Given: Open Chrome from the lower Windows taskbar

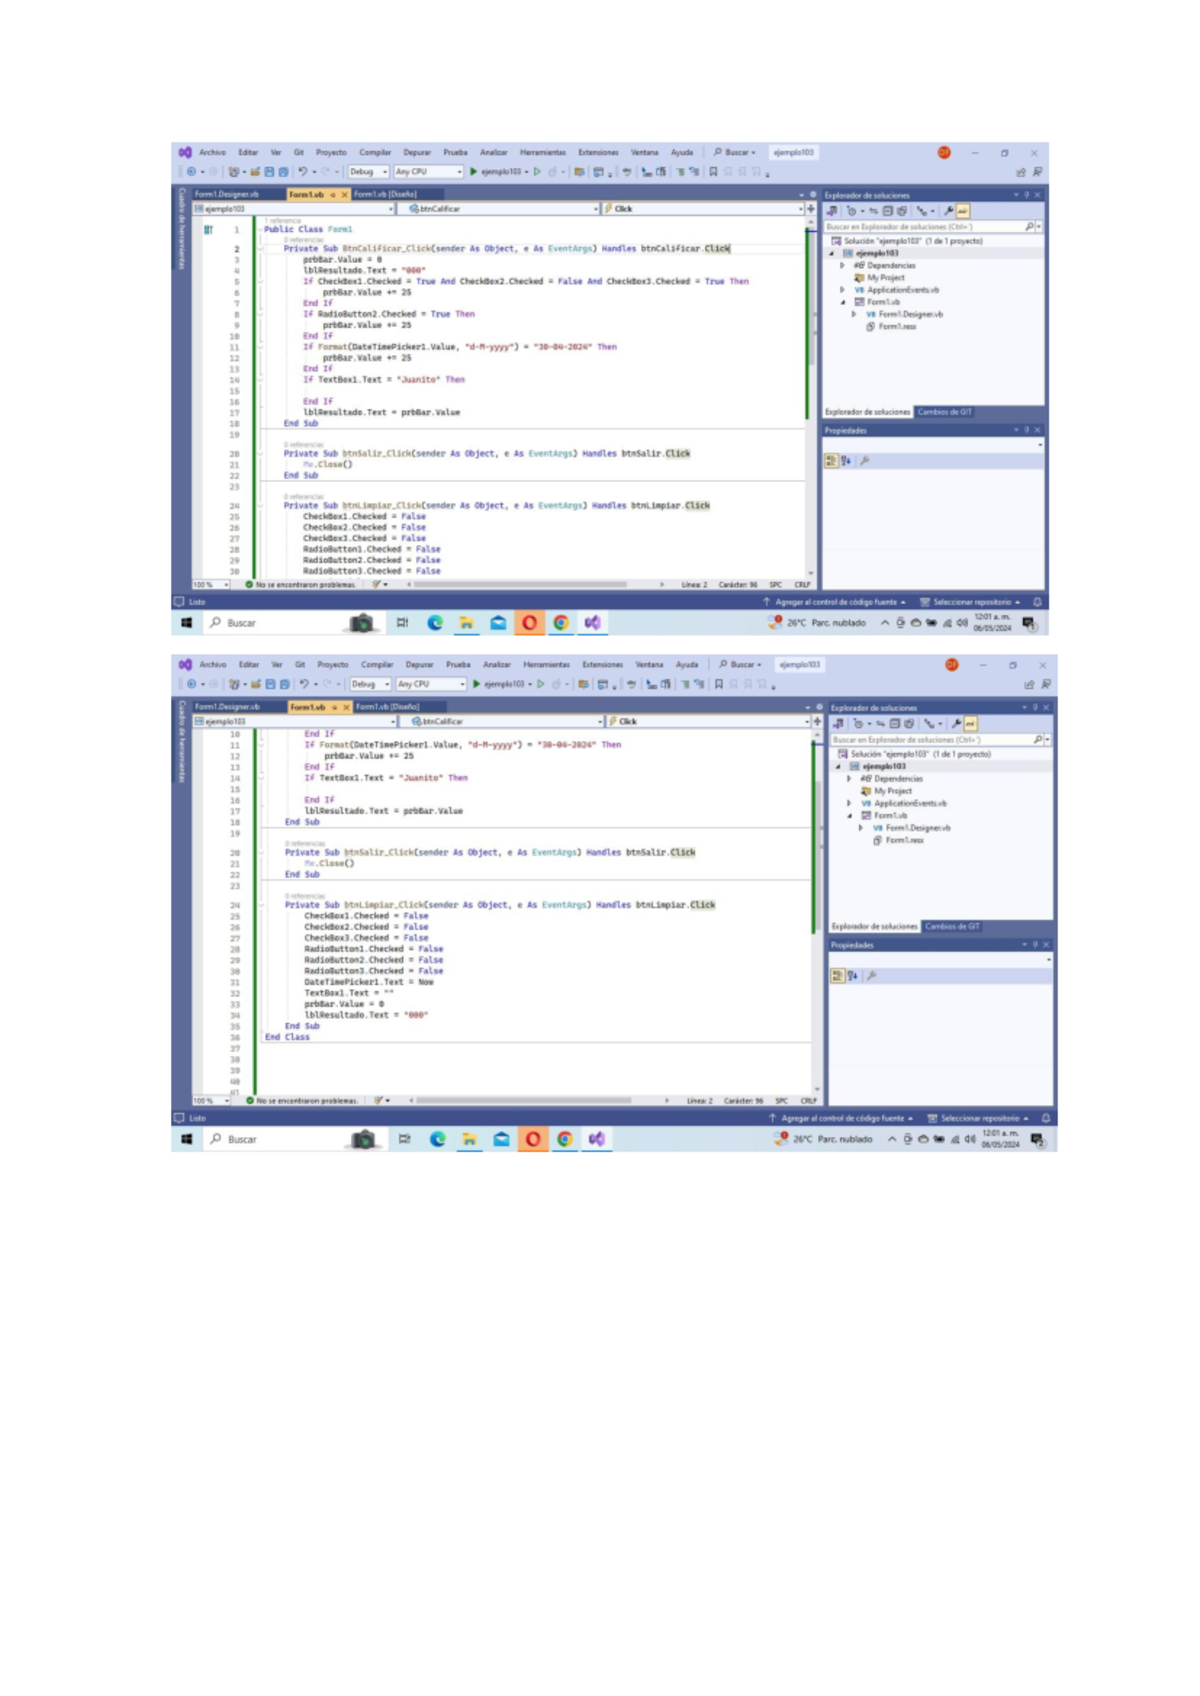Looking at the screenshot, I should [565, 1139].
